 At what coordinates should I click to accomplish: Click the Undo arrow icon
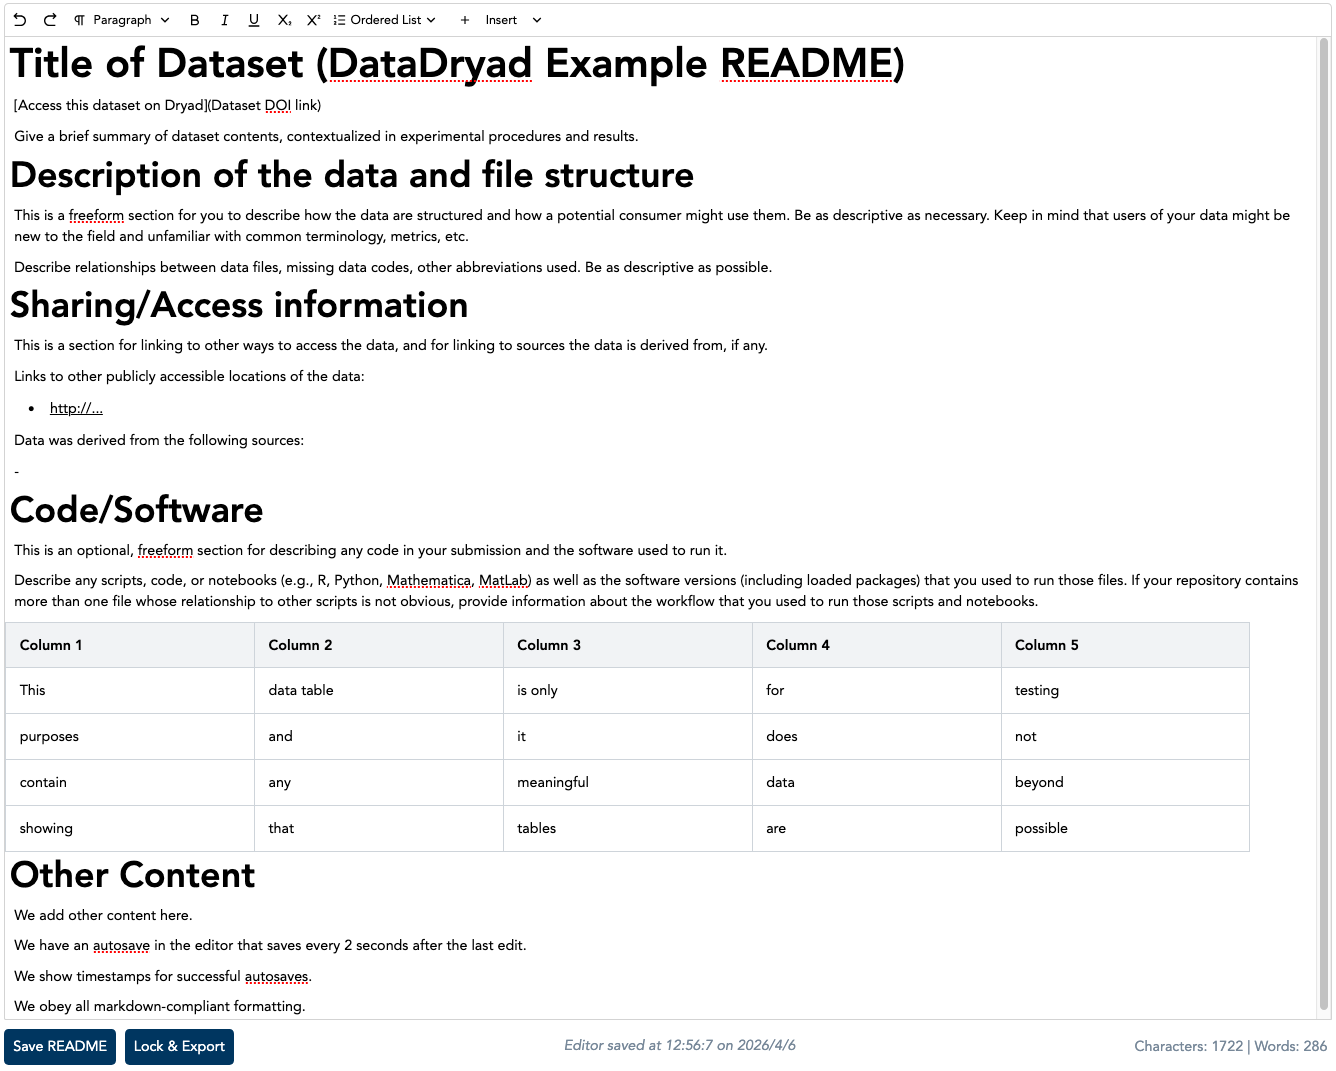tap(20, 20)
